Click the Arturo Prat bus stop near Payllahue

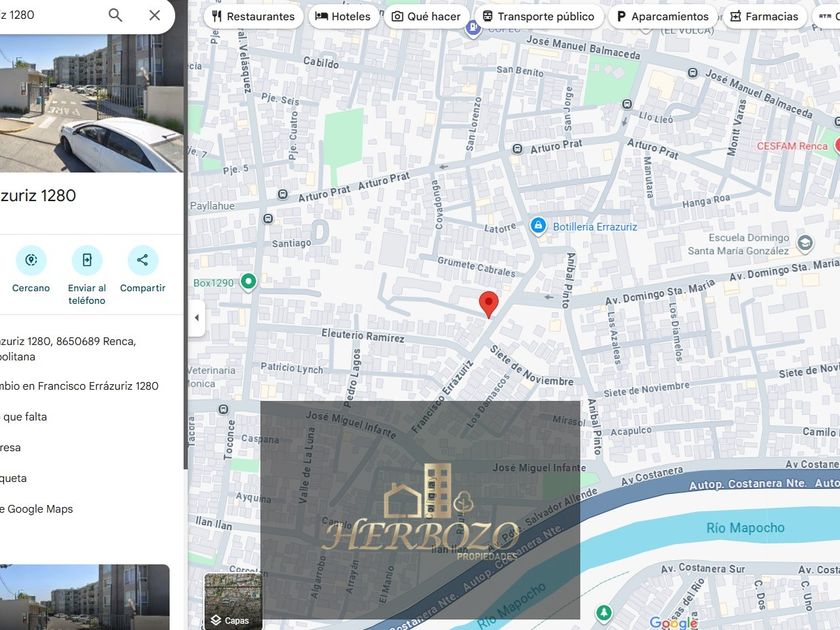283,194
